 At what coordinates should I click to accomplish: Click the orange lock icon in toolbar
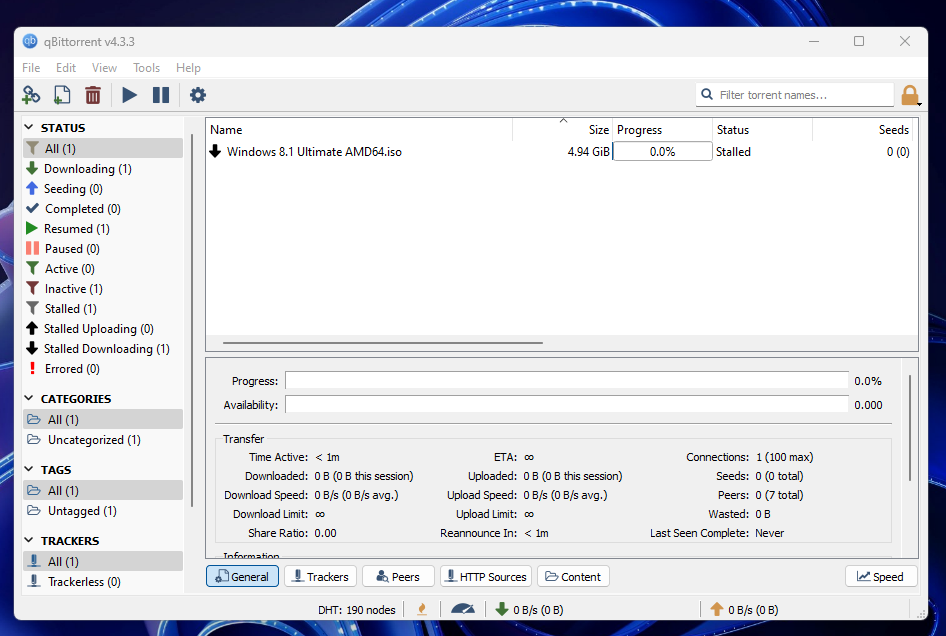point(910,95)
